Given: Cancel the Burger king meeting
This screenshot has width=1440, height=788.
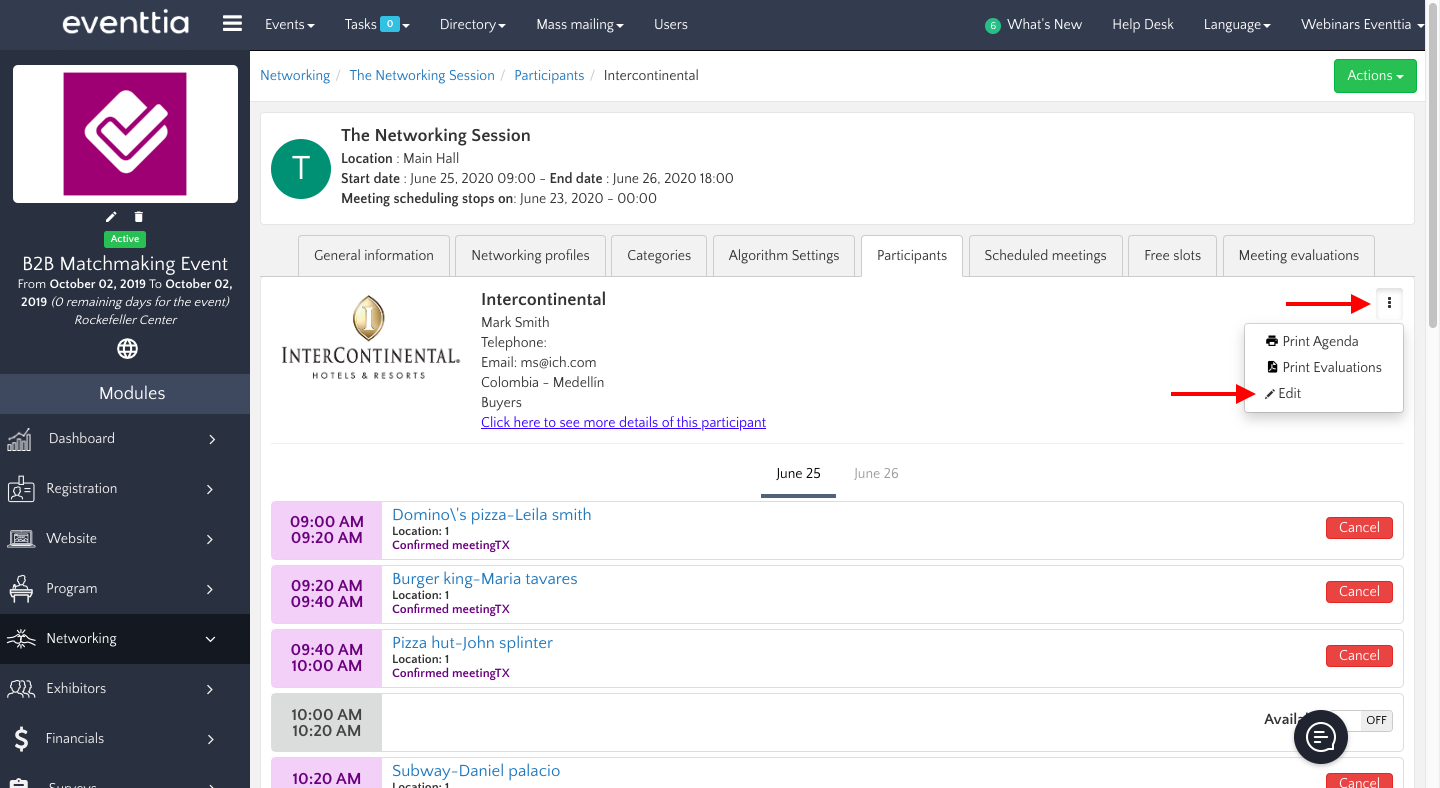Looking at the screenshot, I should tap(1359, 591).
